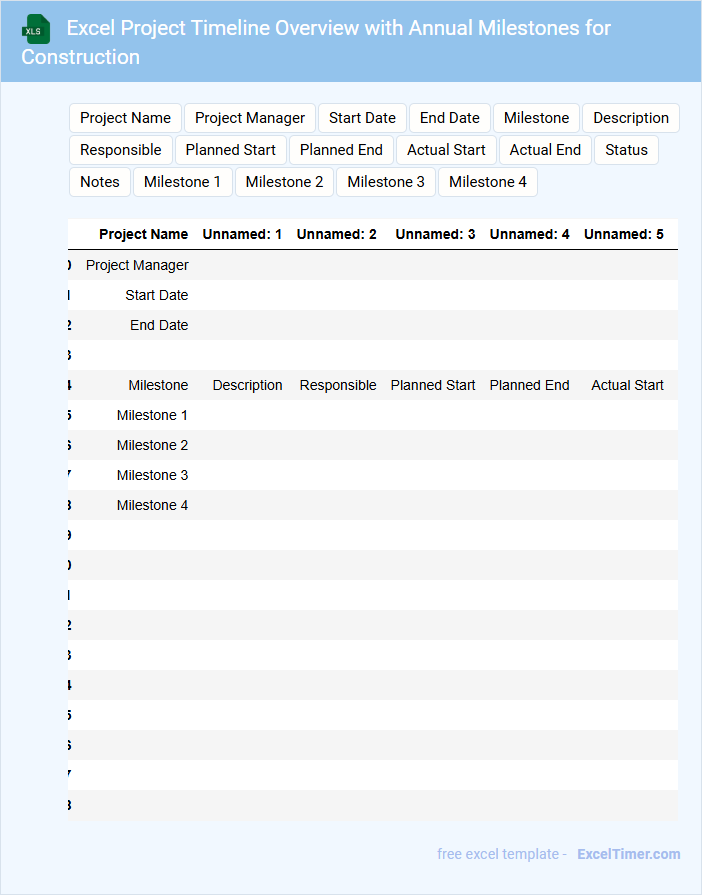The image size is (702, 895).
Task: Click the Start Date tag
Action: click(x=362, y=118)
